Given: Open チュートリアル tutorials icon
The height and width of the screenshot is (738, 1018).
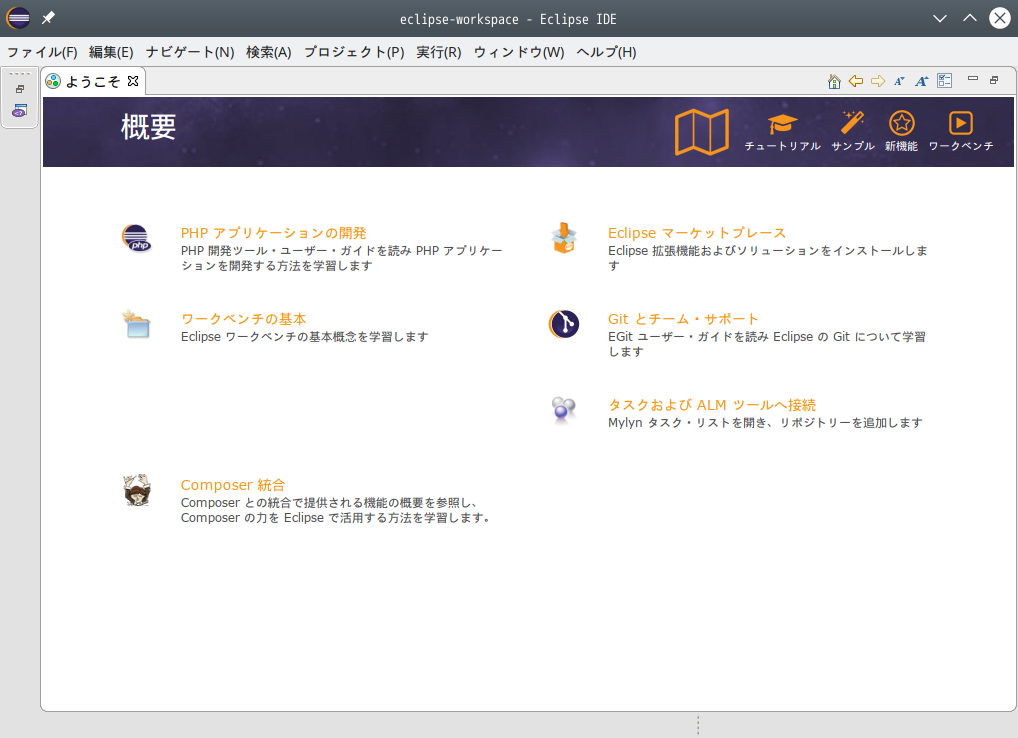Looking at the screenshot, I should 782,132.
